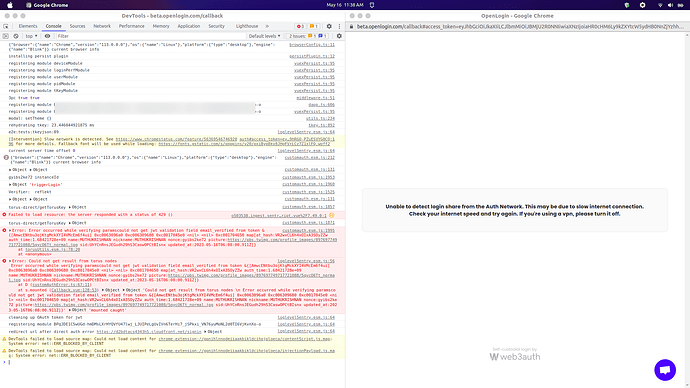
Task: Click the lock icon in the OpenLogin address bar
Action: (351, 26)
